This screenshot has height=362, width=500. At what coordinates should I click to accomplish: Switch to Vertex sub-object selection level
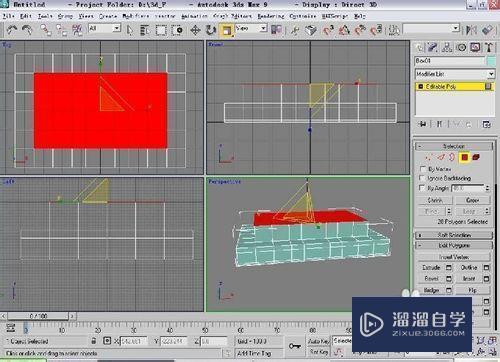click(x=429, y=157)
